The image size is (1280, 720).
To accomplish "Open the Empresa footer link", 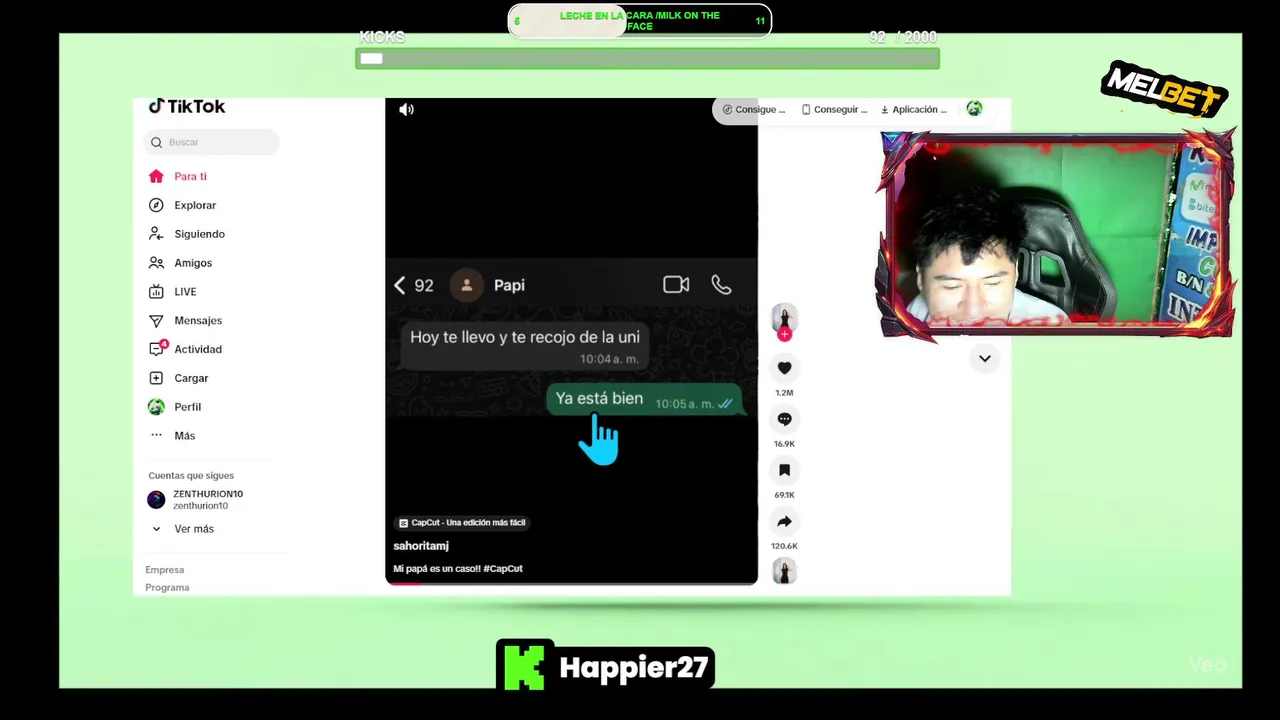I will click(x=165, y=570).
